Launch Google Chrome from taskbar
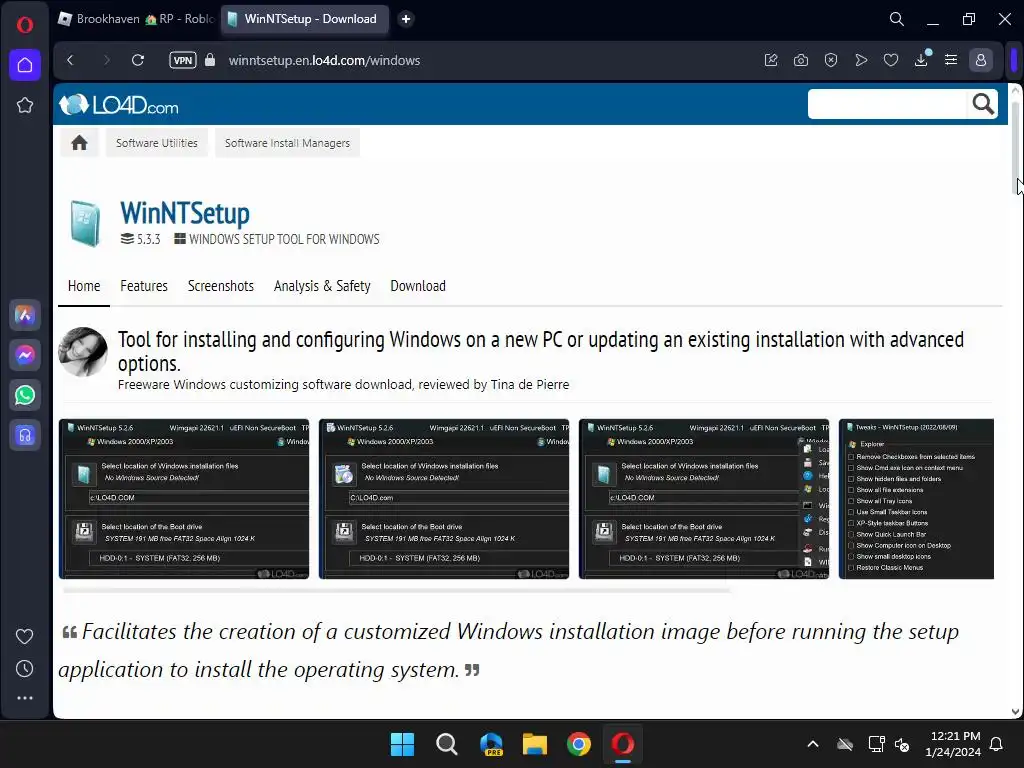 click(579, 744)
